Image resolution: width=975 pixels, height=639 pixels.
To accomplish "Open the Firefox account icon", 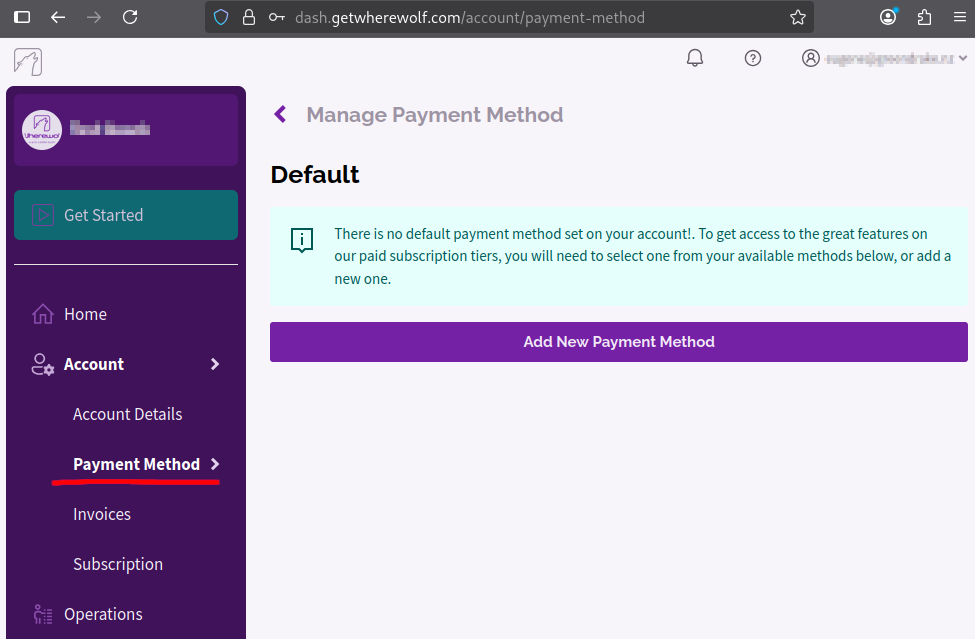I will [x=888, y=17].
